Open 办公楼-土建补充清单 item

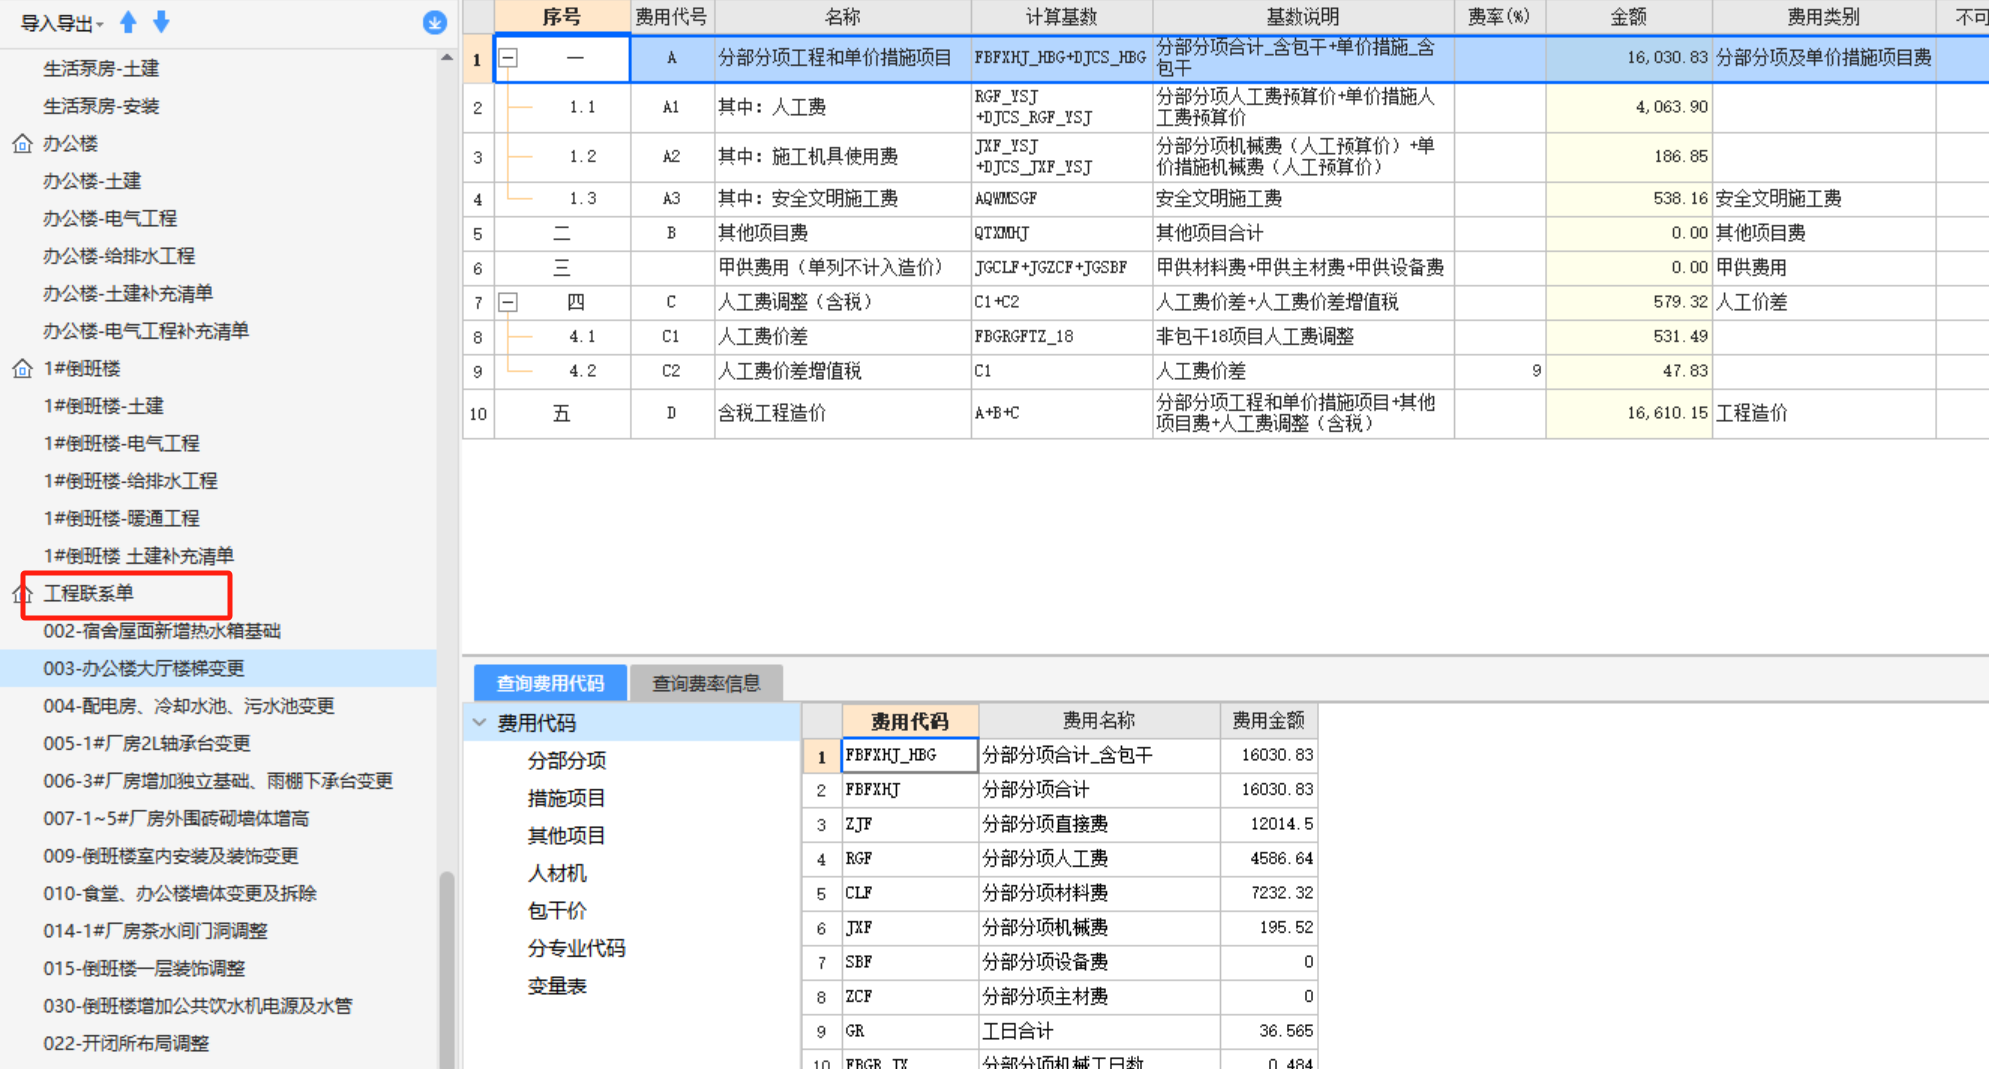(128, 294)
